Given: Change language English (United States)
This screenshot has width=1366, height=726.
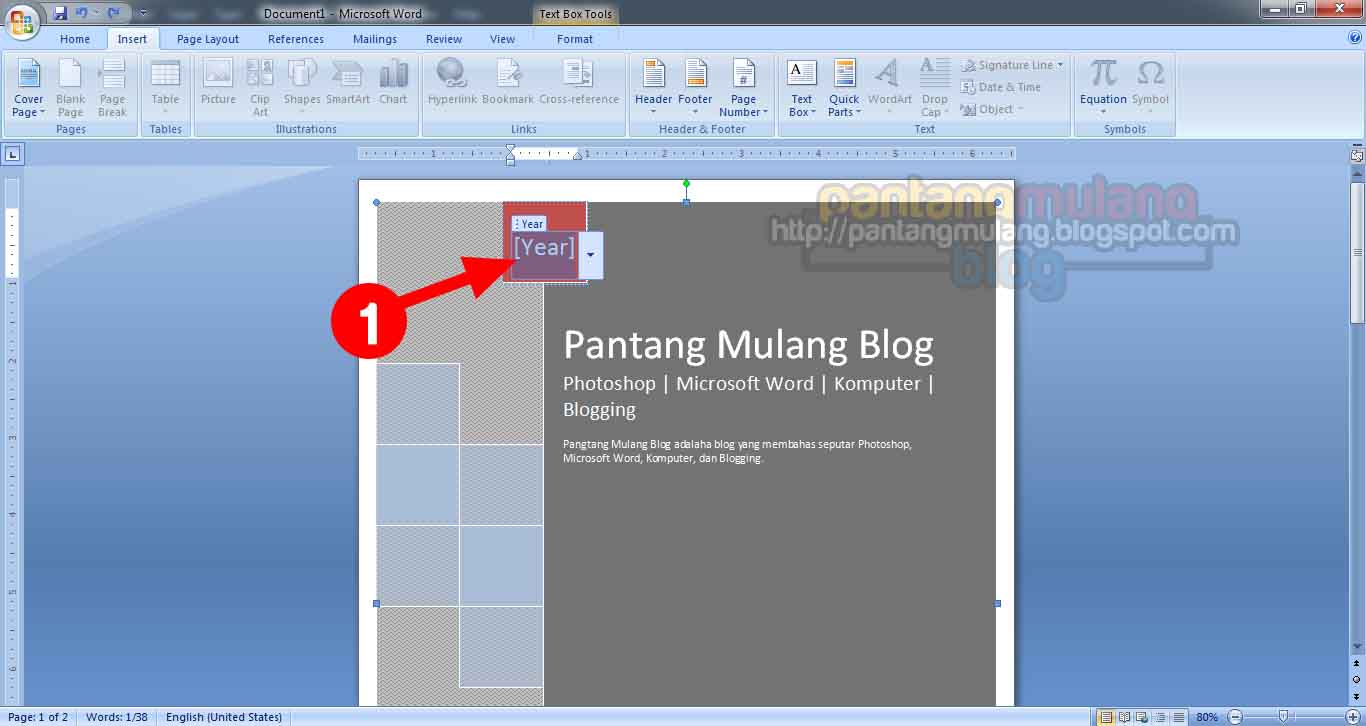Looking at the screenshot, I should click(224, 717).
